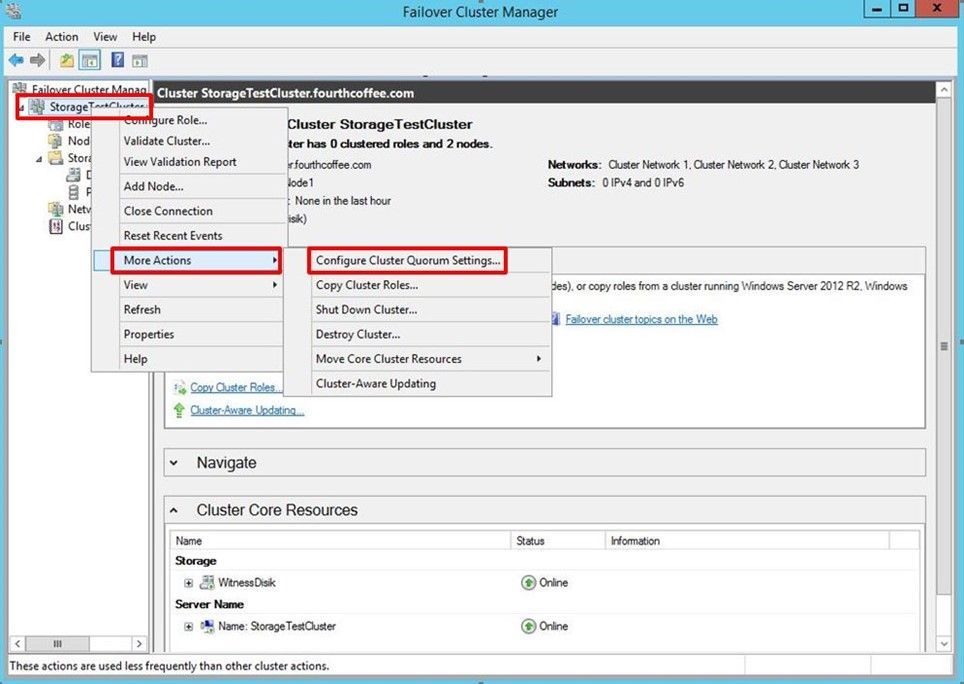
Task: Open the Action menu
Action: pos(61,37)
